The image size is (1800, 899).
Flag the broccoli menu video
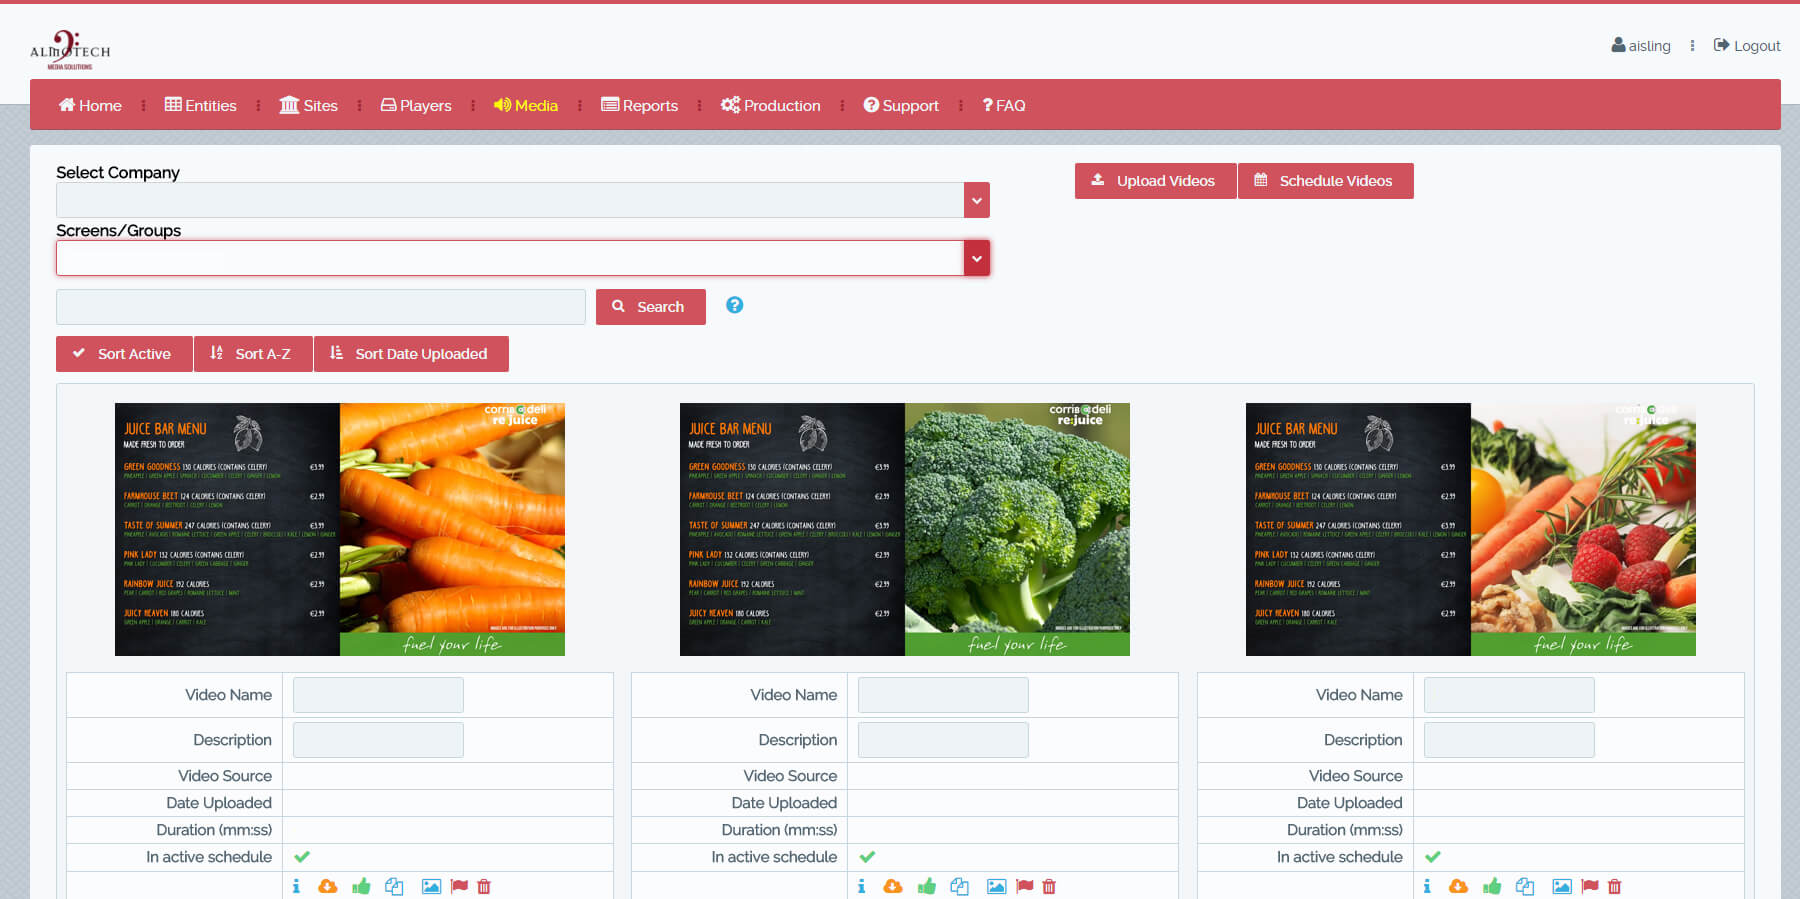pyautogui.click(x=1024, y=886)
